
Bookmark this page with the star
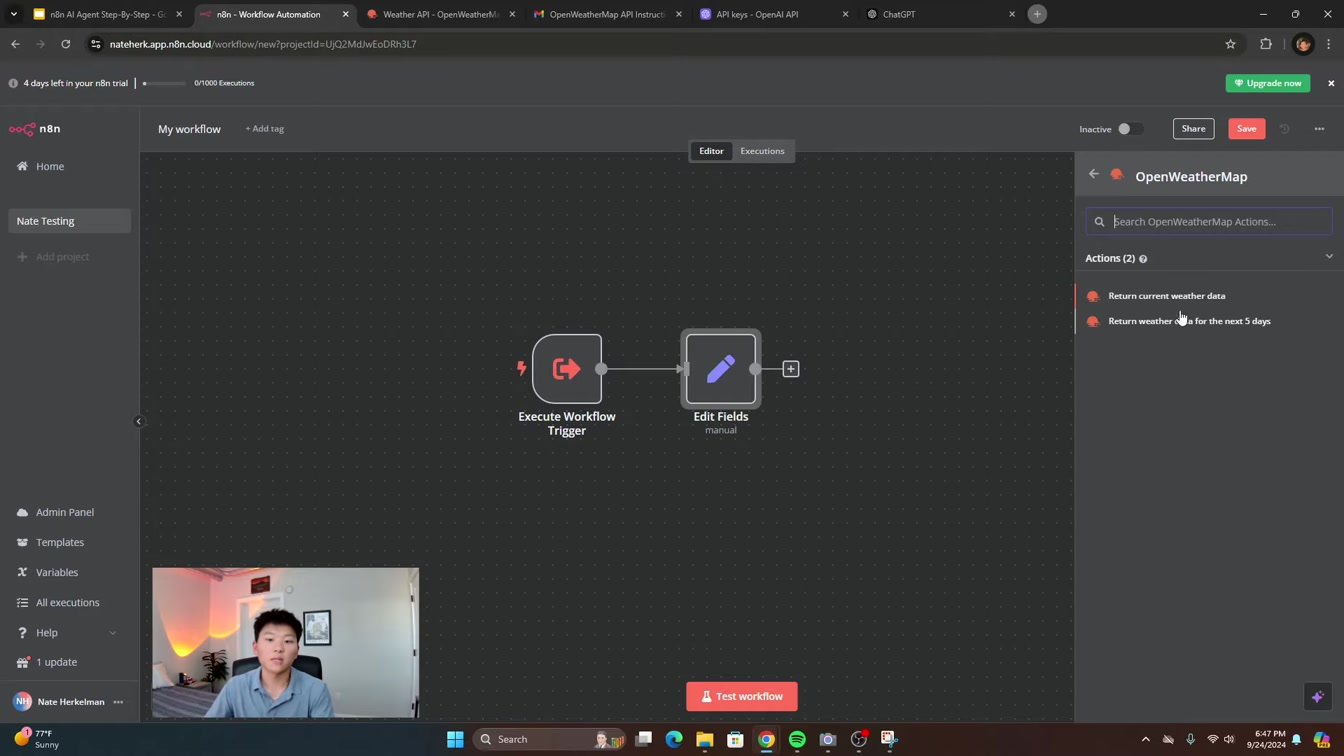[x=1230, y=44]
